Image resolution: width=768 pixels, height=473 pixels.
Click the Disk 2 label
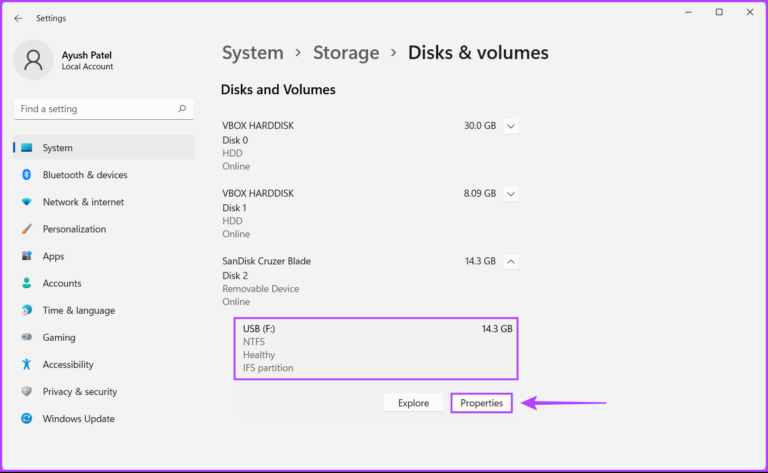point(235,275)
